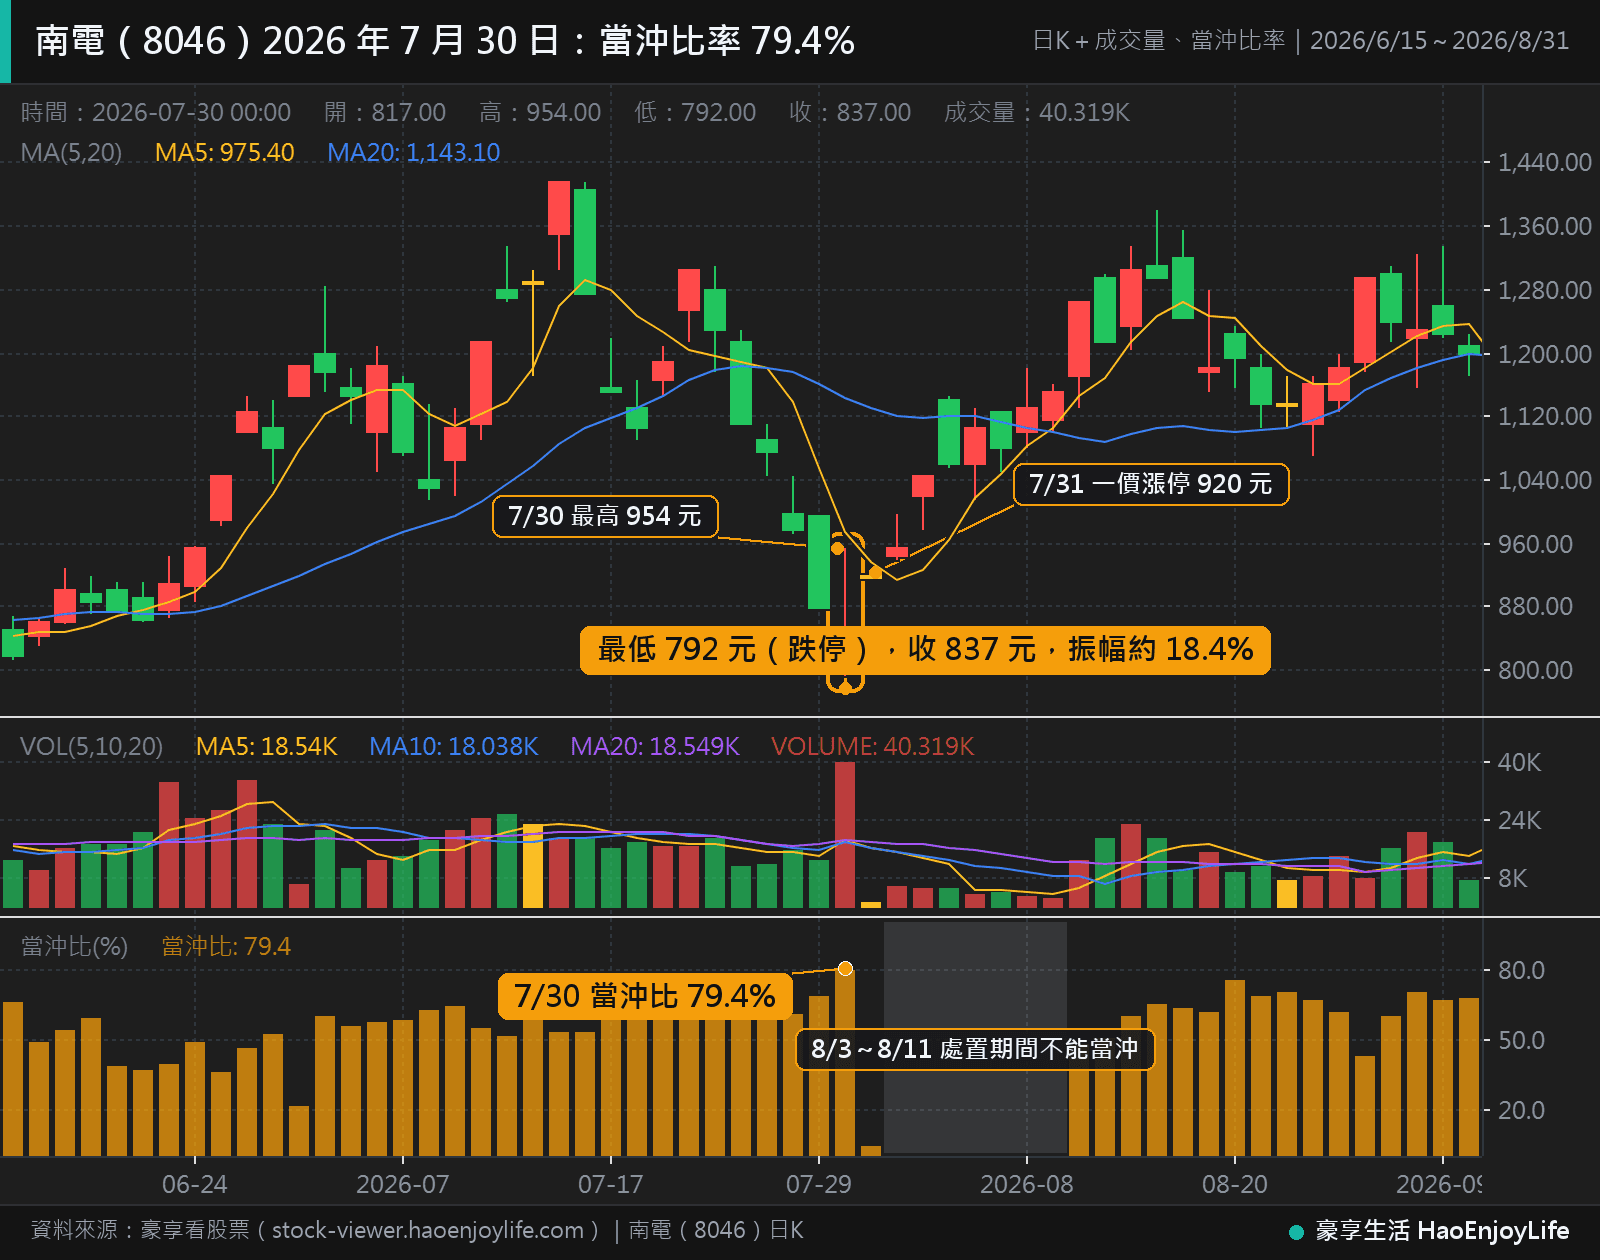
Task: Click the "當沖比(%)" panel label
Action: click(x=74, y=946)
